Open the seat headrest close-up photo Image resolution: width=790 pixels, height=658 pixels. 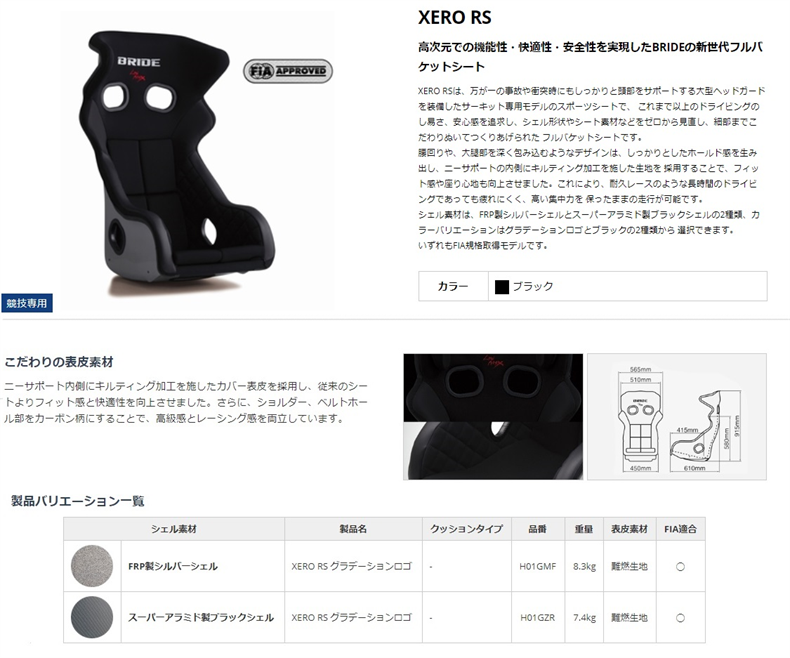click(x=493, y=387)
